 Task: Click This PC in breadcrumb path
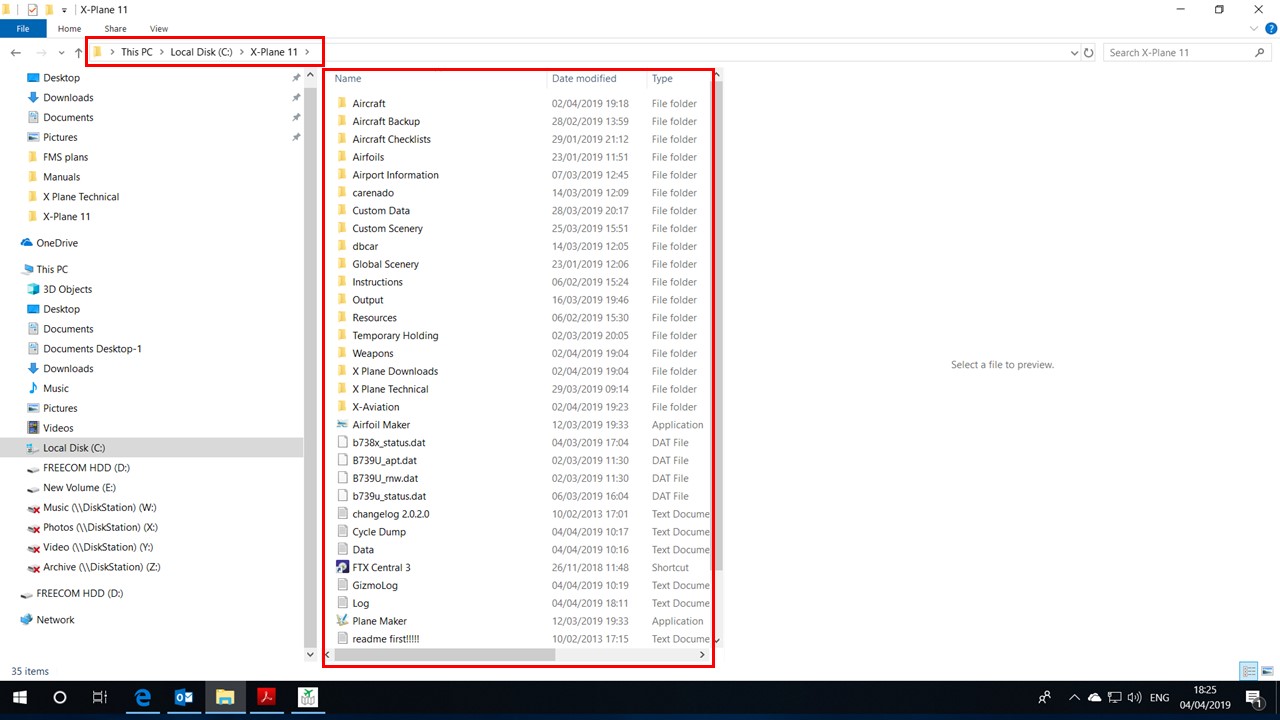(137, 52)
